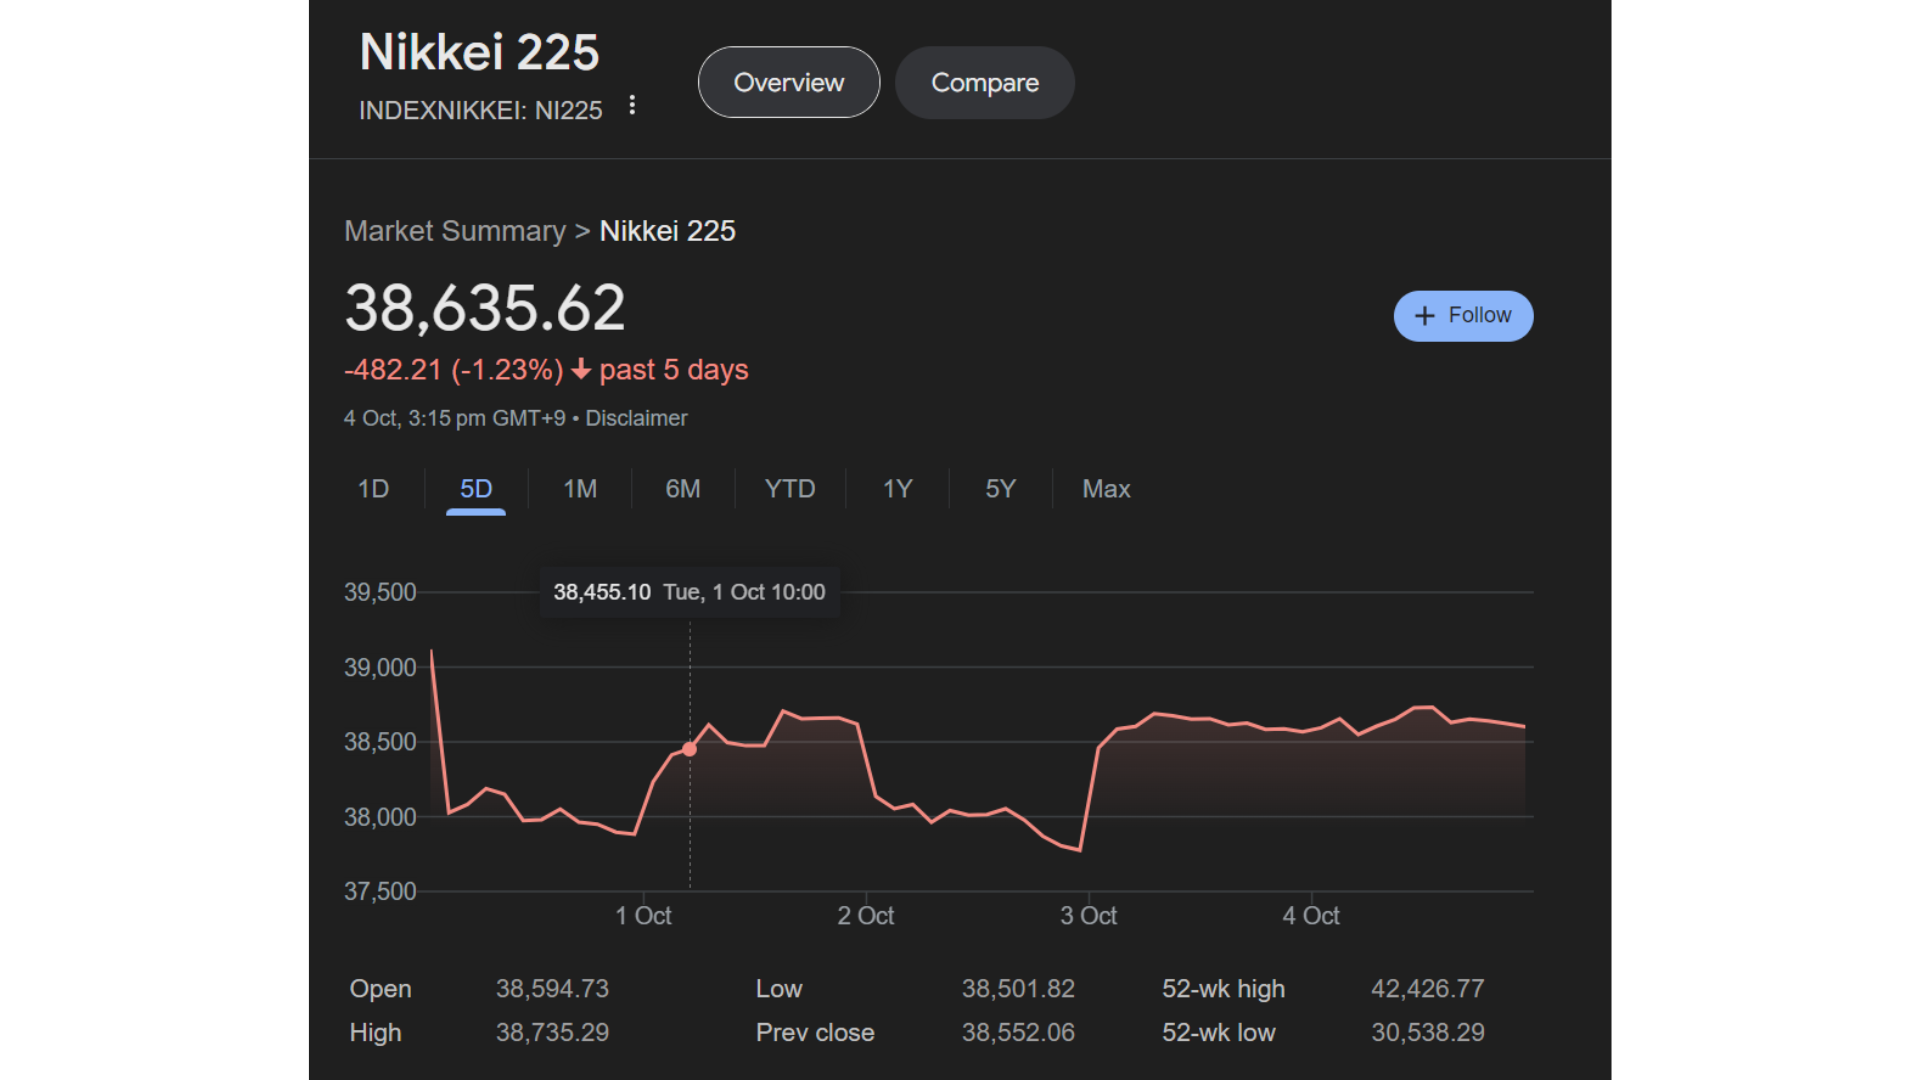The width and height of the screenshot is (1920, 1080).
Task: Click the Market Summary breadcrumb link
Action: pyautogui.click(x=455, y=231)
